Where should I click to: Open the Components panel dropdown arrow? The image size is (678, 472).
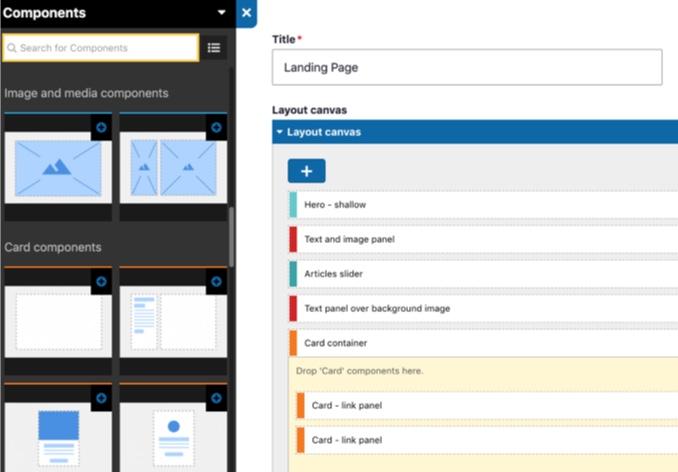coord(222,13)
